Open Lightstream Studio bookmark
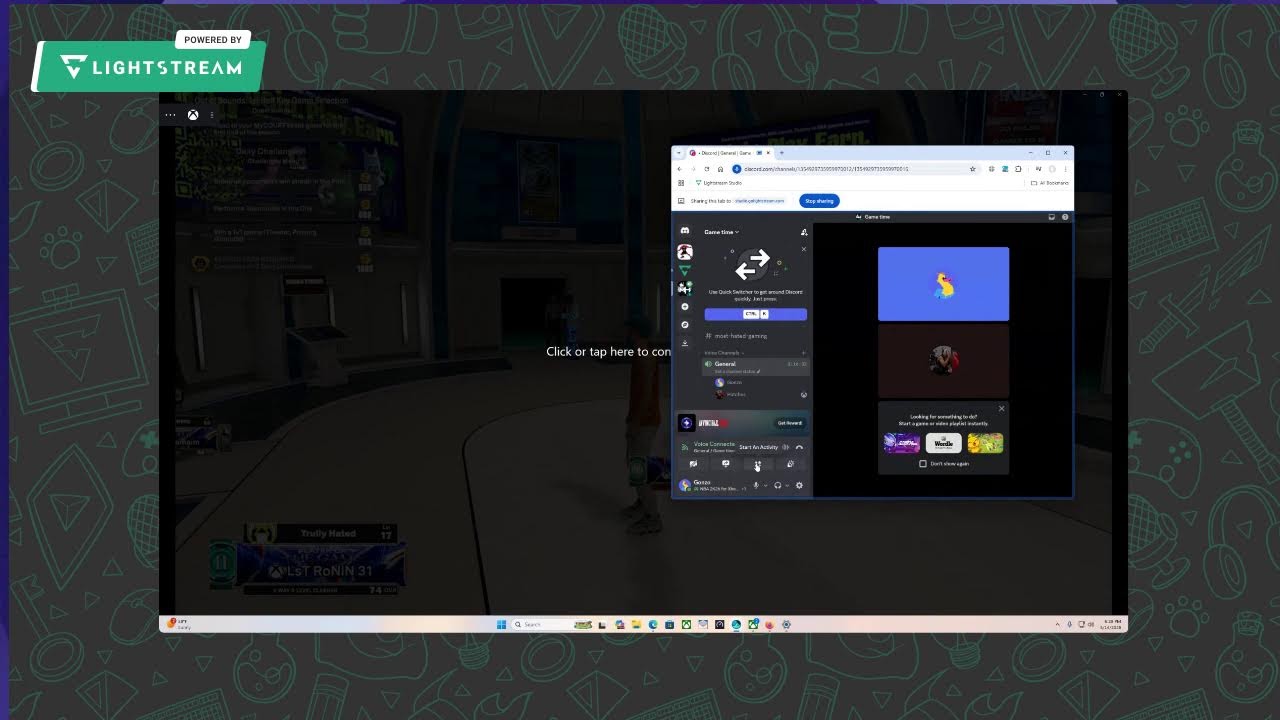 coord(719,183)
